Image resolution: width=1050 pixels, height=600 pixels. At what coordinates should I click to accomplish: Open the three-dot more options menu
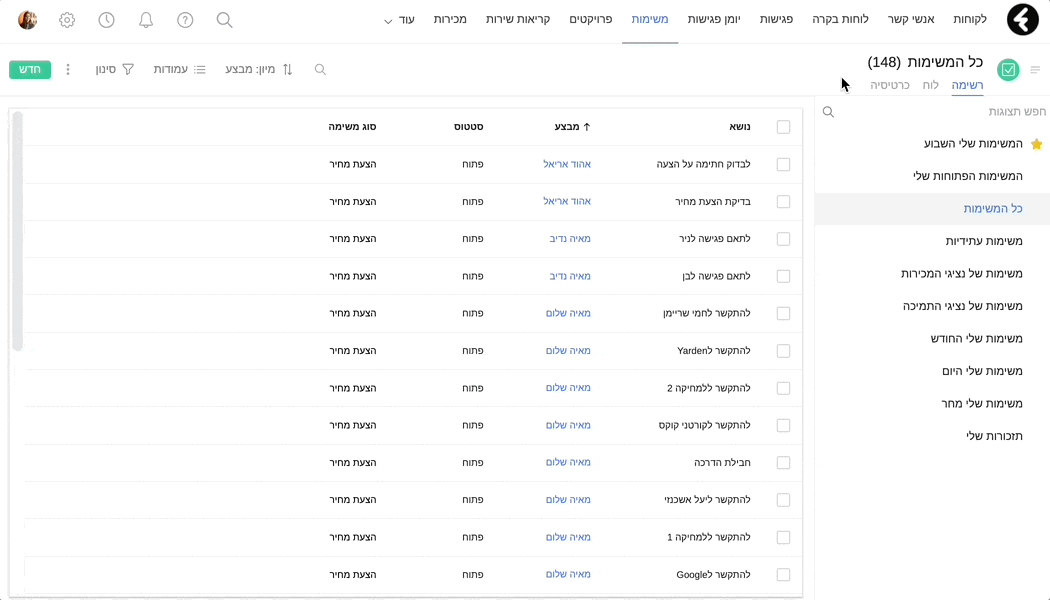[68, 70]
